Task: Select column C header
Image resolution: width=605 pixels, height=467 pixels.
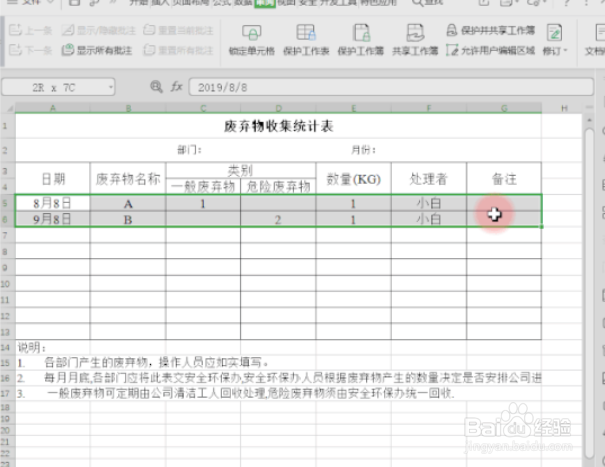Action: (203, 108)
